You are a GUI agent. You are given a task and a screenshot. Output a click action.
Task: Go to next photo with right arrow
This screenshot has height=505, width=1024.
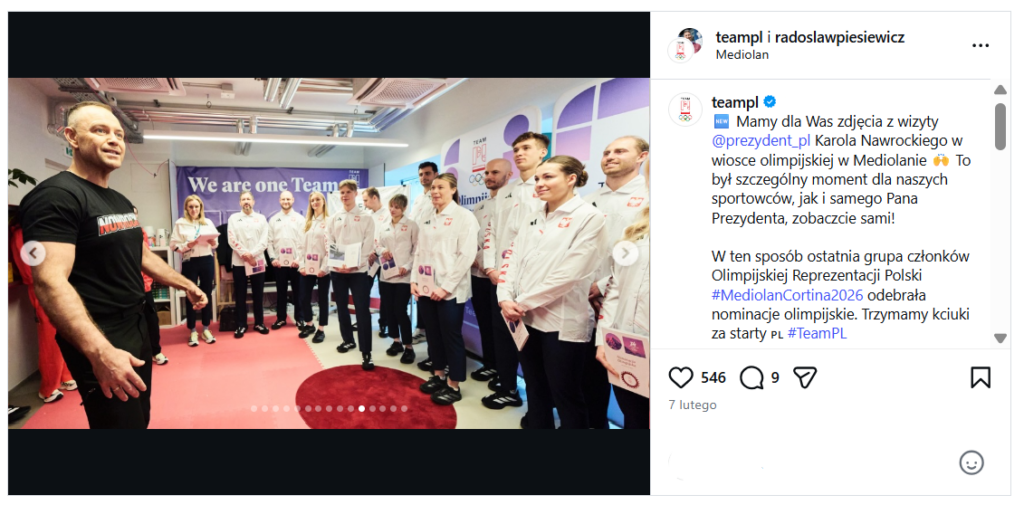626,253
